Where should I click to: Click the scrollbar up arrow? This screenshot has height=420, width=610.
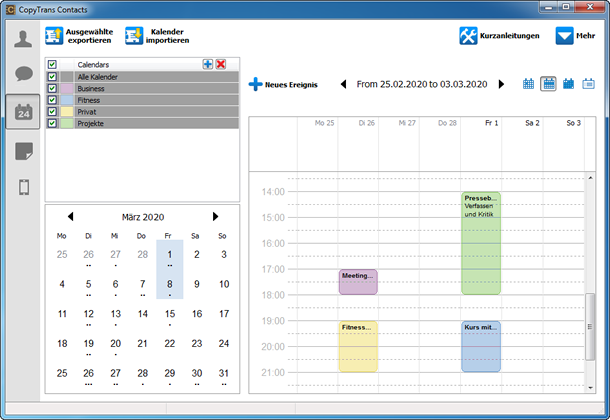(590, 178)
